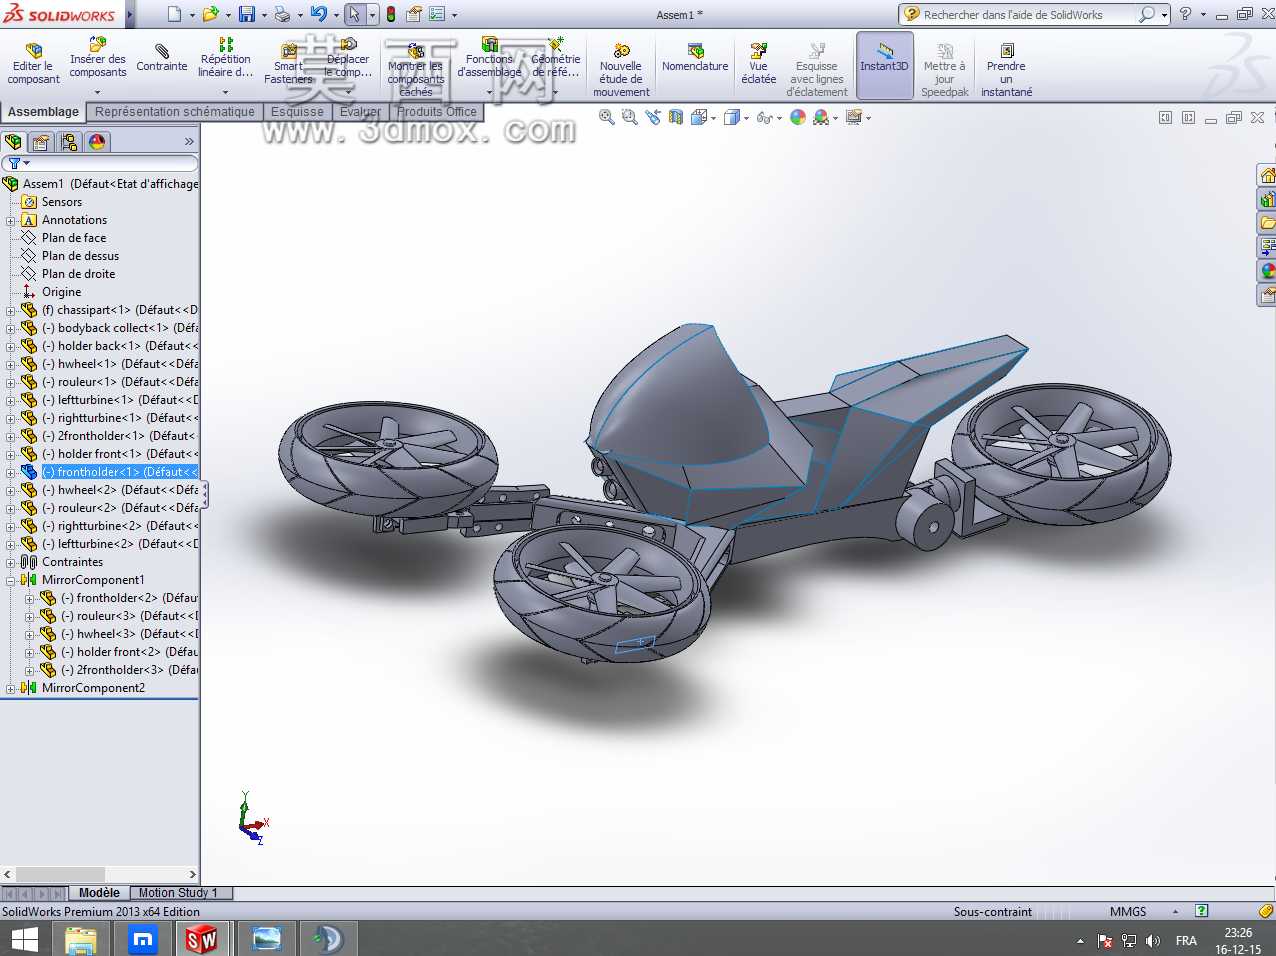Select the Contrainte (mate) tool
The width and height of the screenshot is (1276, 956).
pos(162,58)
